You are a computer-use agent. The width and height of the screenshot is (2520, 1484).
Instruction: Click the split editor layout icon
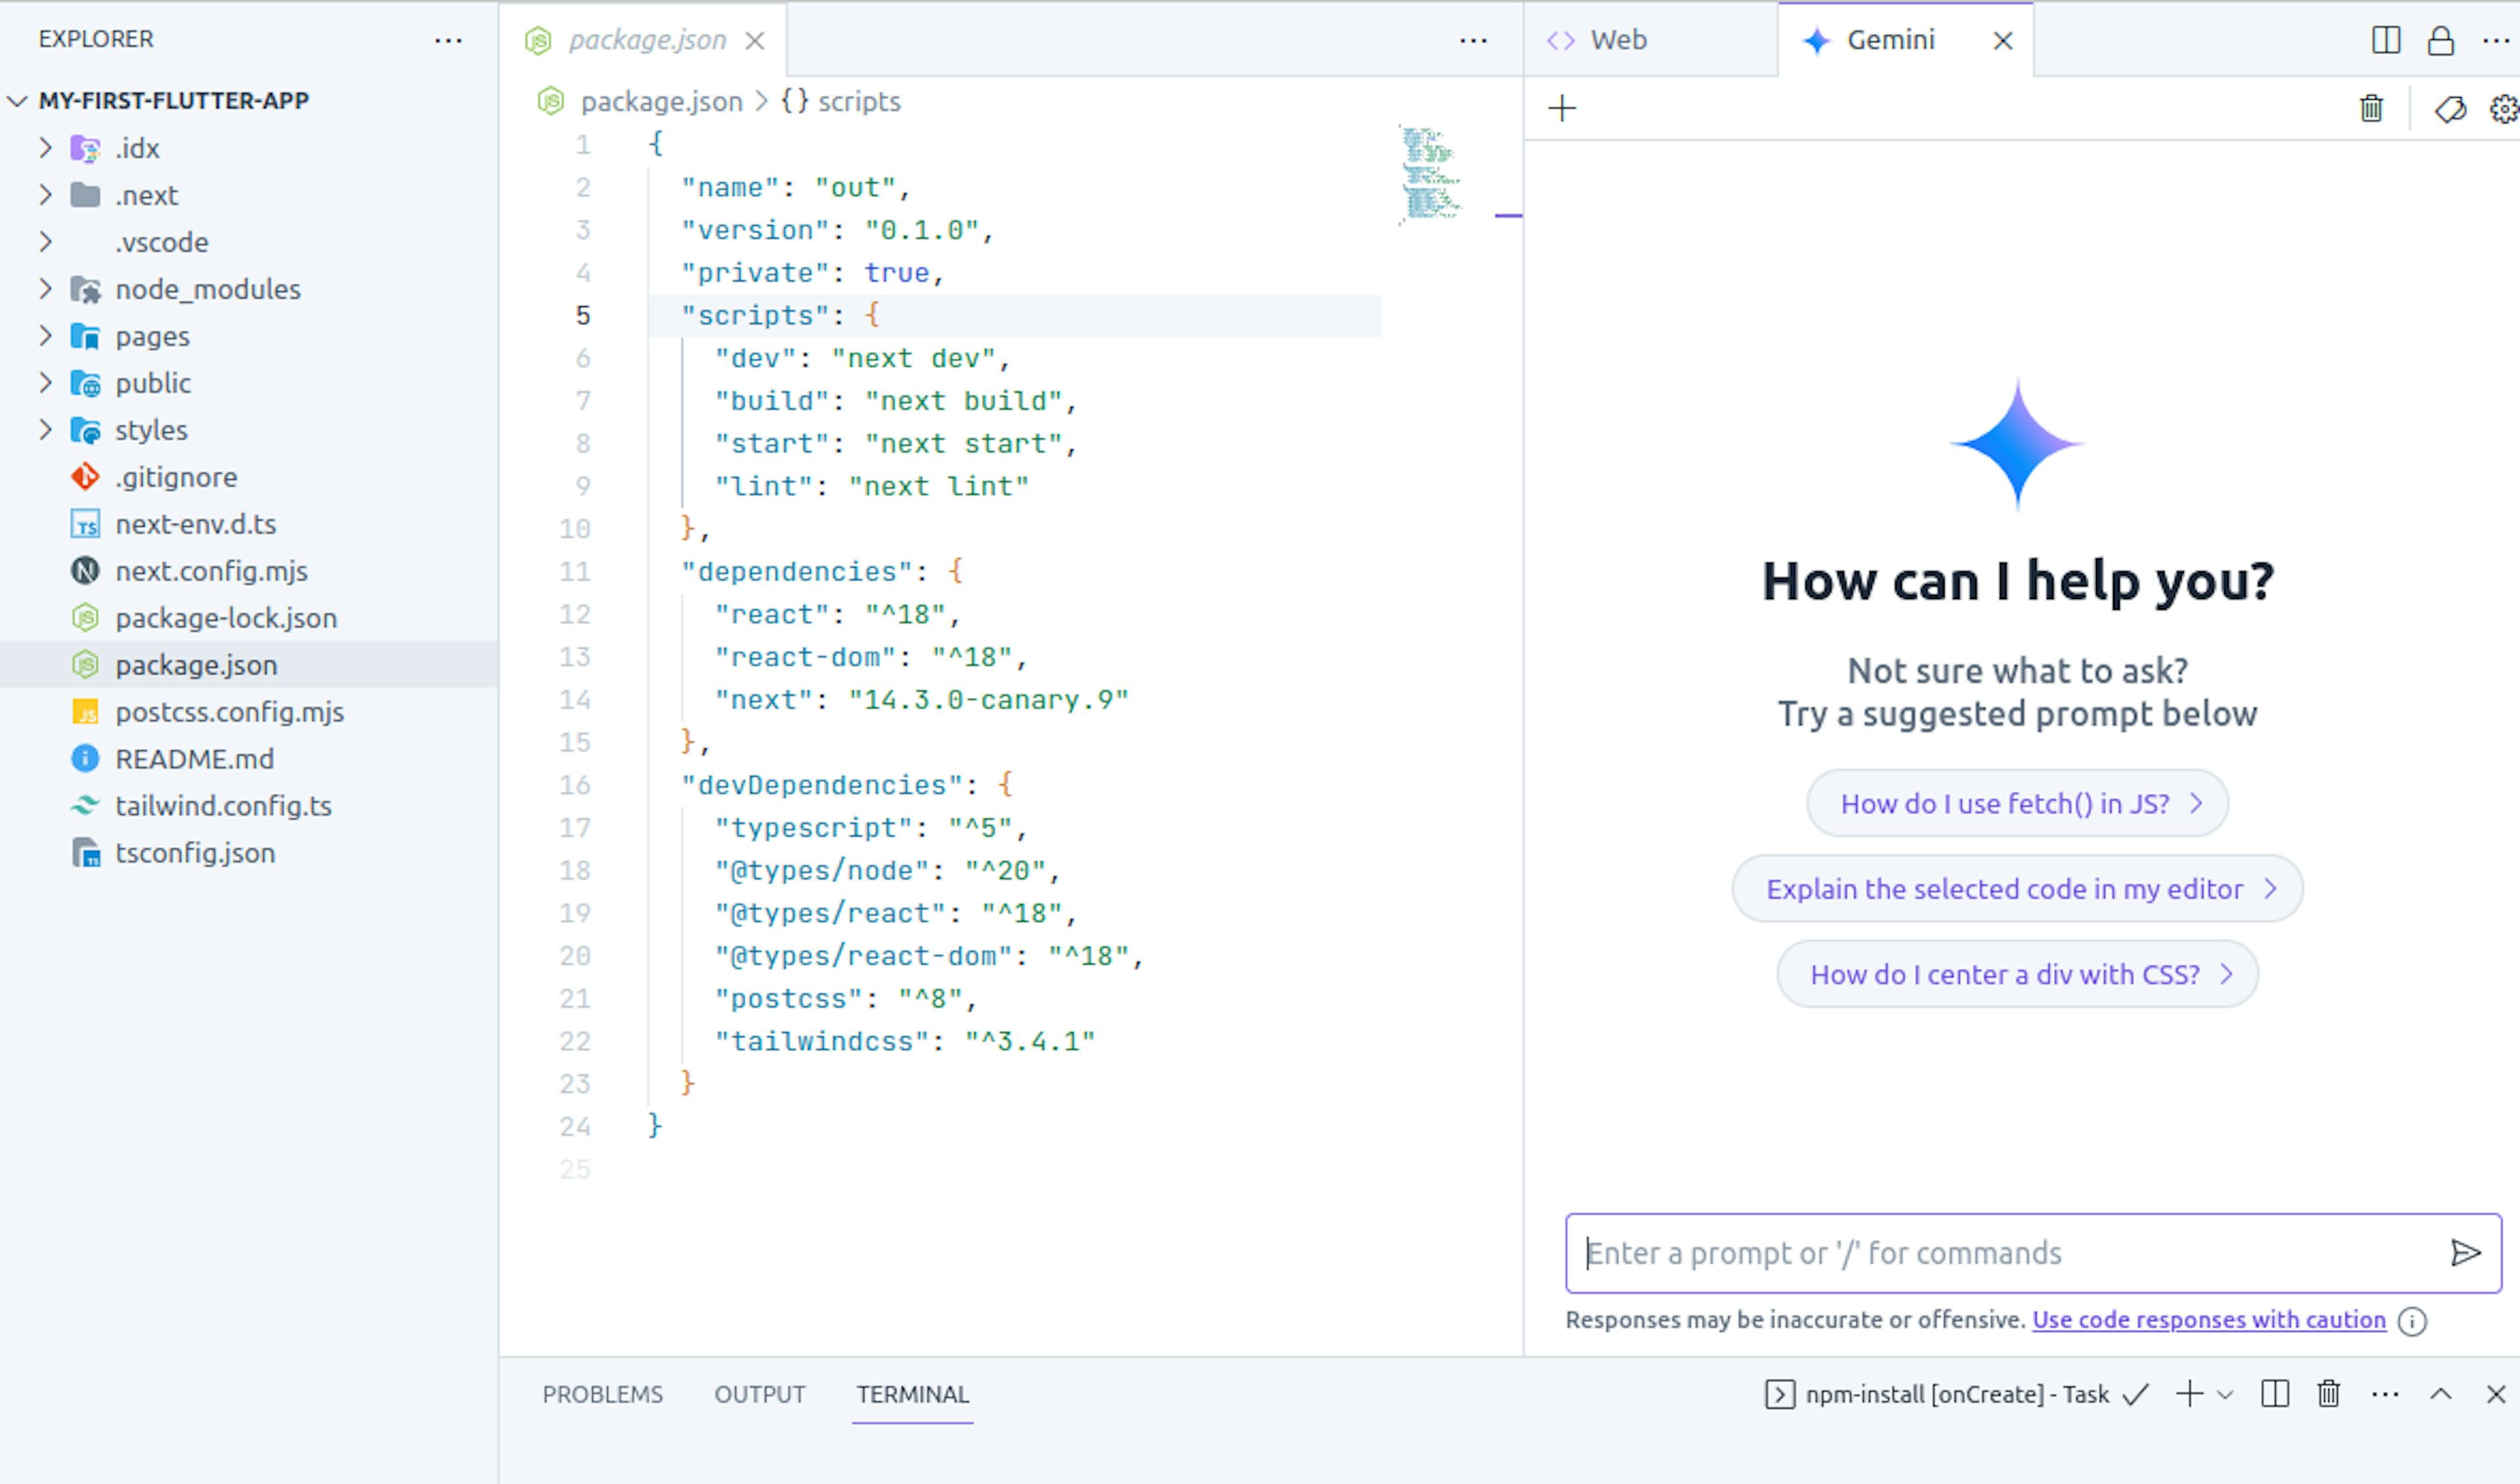pos(2387,37)
